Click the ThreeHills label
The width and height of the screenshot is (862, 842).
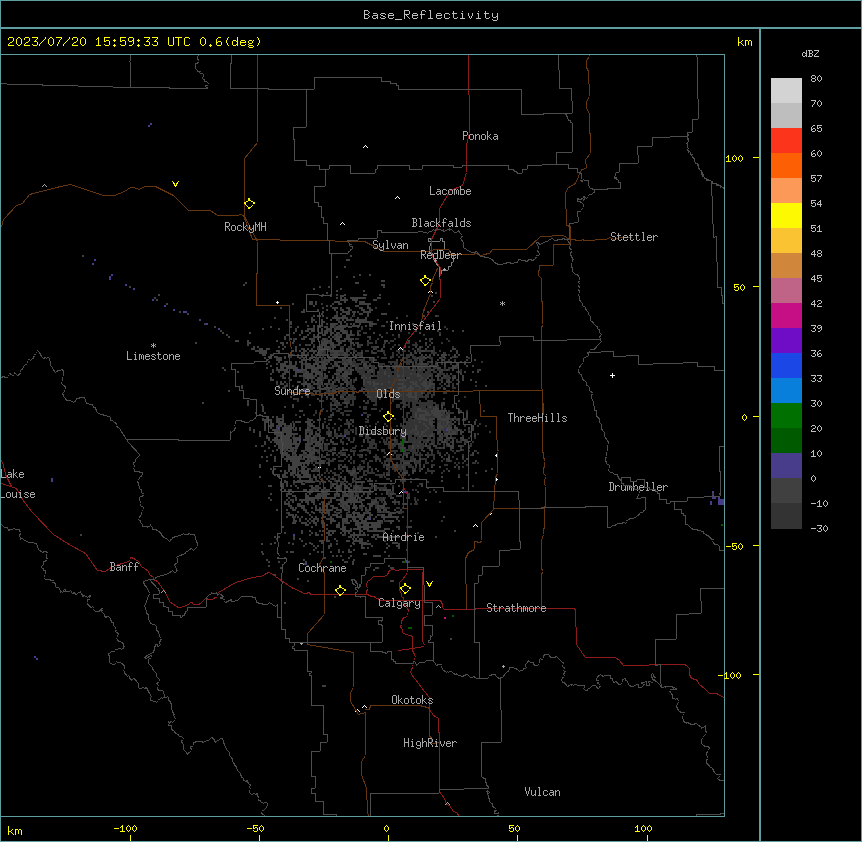(537, 418)
